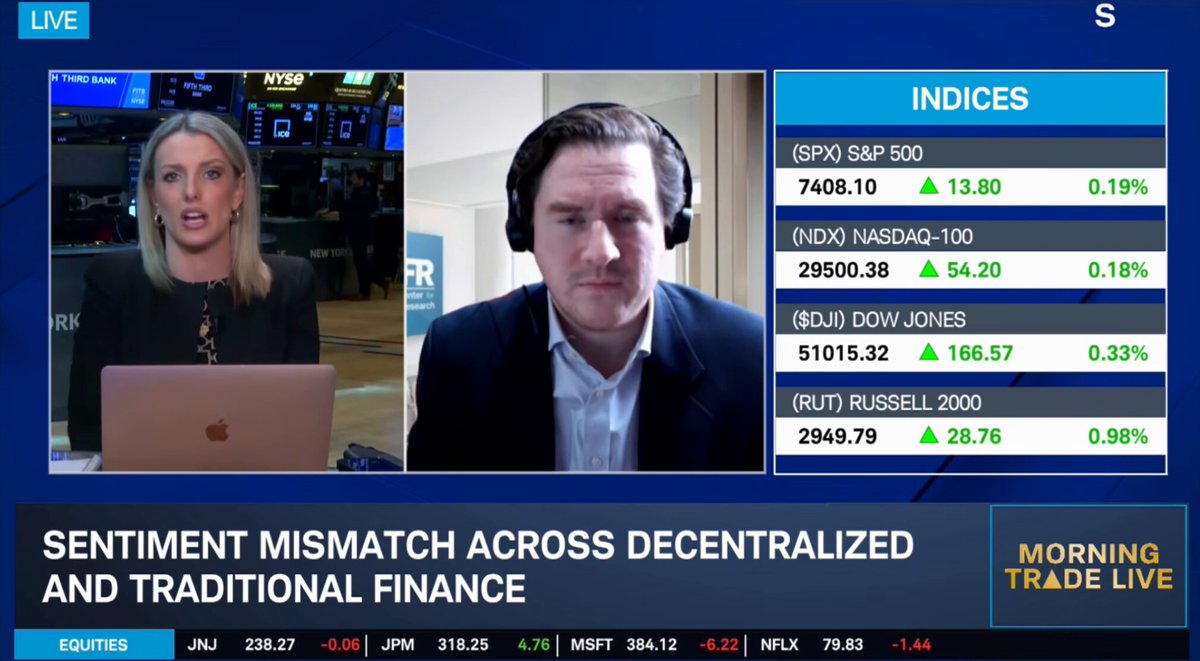Click the JPM change 4.76
The image size is (1200, 661).
point(534,645)
